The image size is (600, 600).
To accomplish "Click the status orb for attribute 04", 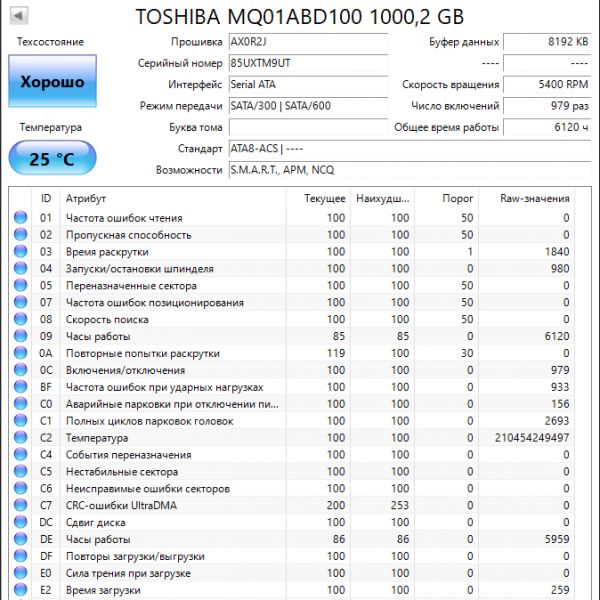I will pyautogui.click(x=21, y=268).
